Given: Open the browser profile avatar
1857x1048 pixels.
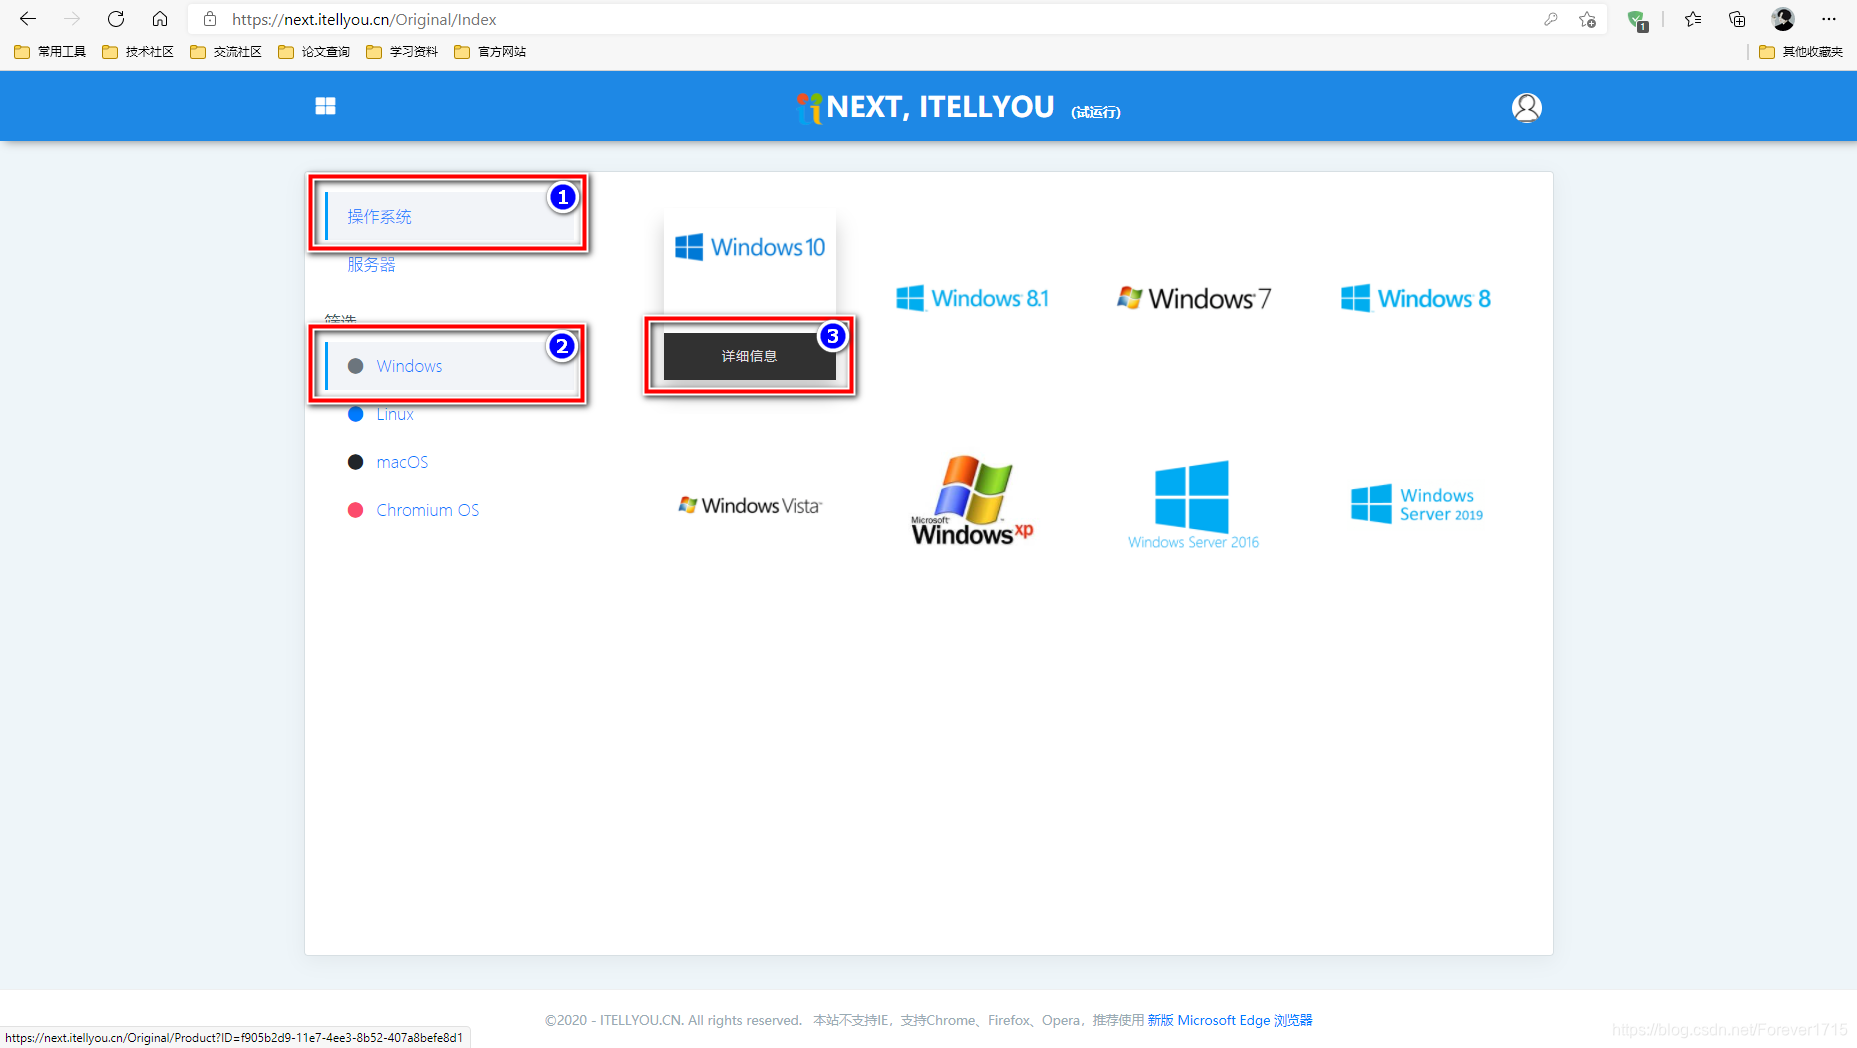Looking at the screenshot, I should click(1783, 19).
